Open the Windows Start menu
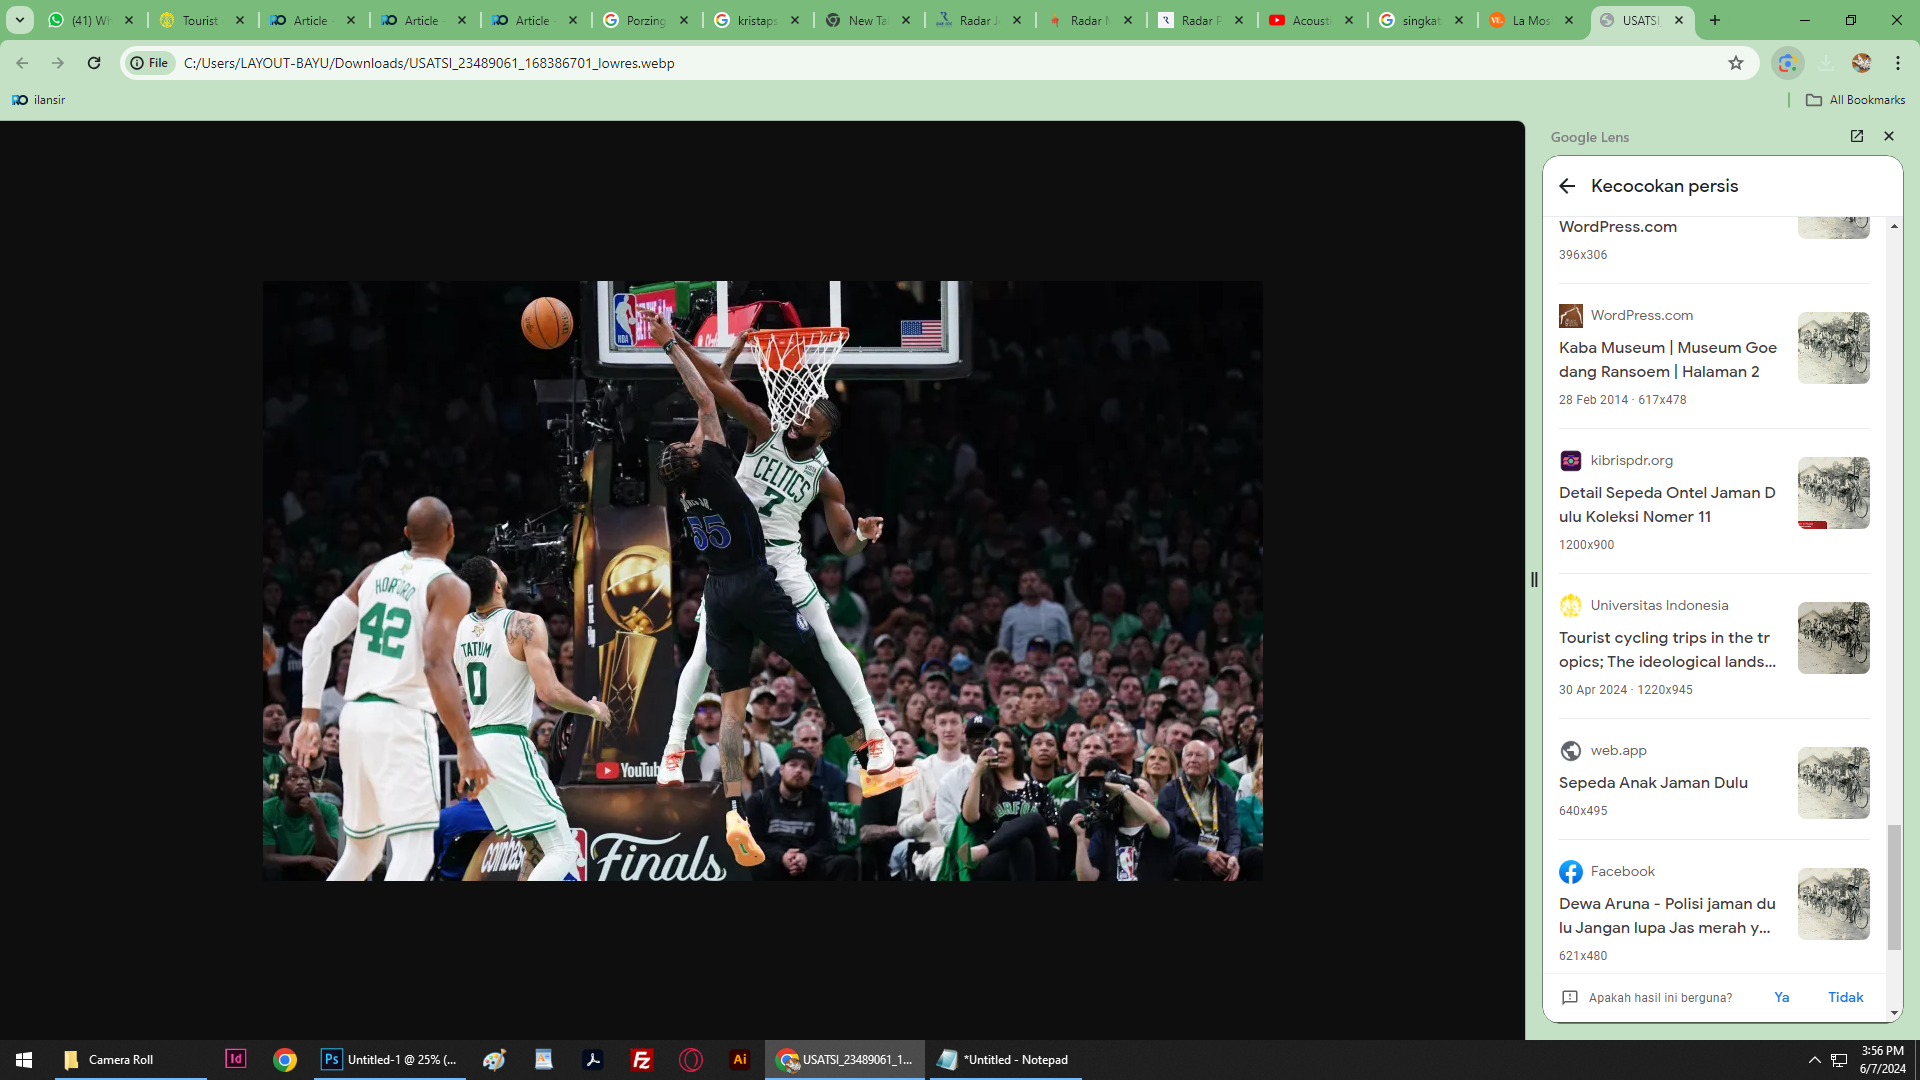1920x1080 pixels. point(24,1060)
